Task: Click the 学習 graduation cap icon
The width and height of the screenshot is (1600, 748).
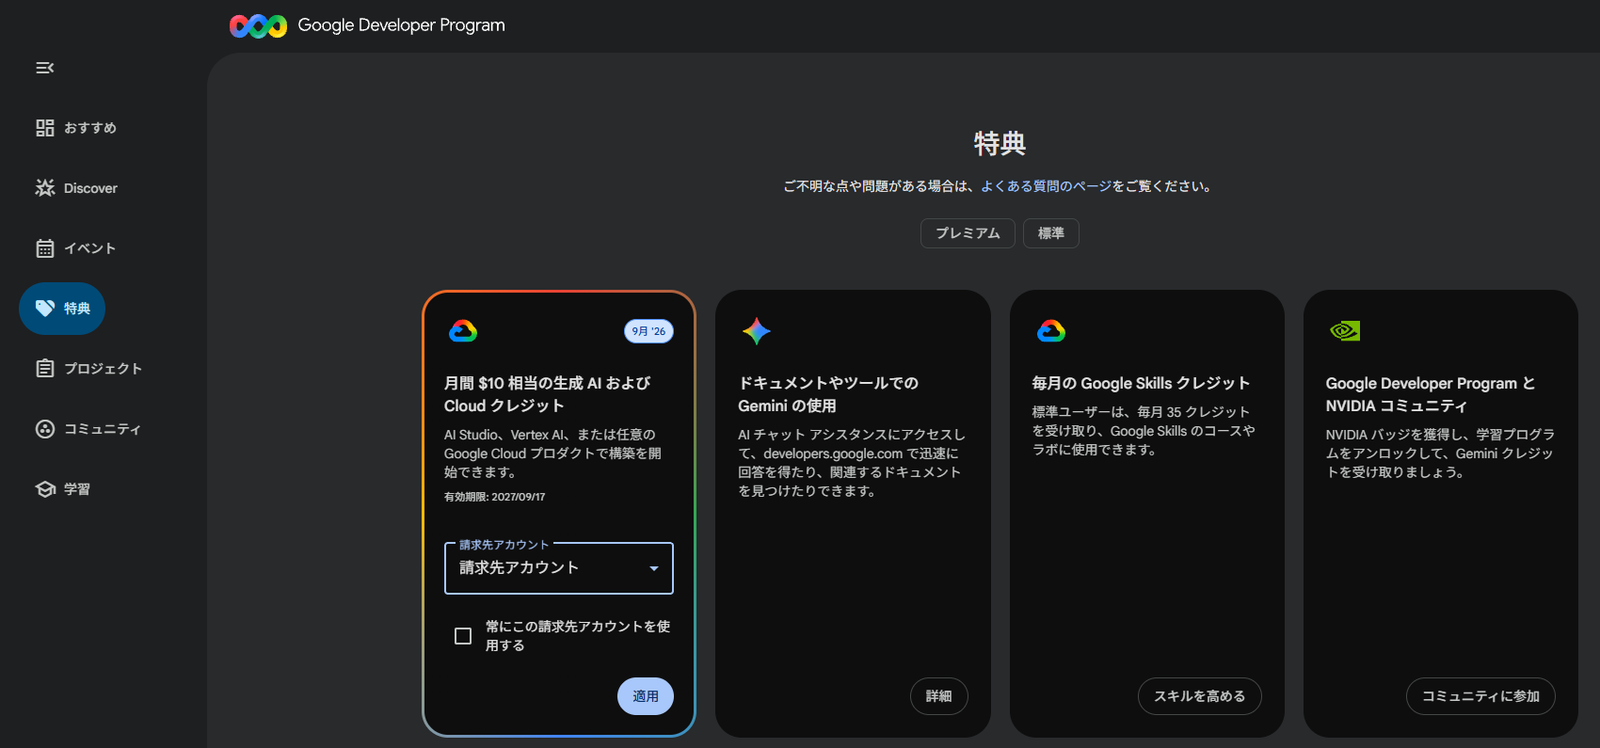Action: coord(45,489)
